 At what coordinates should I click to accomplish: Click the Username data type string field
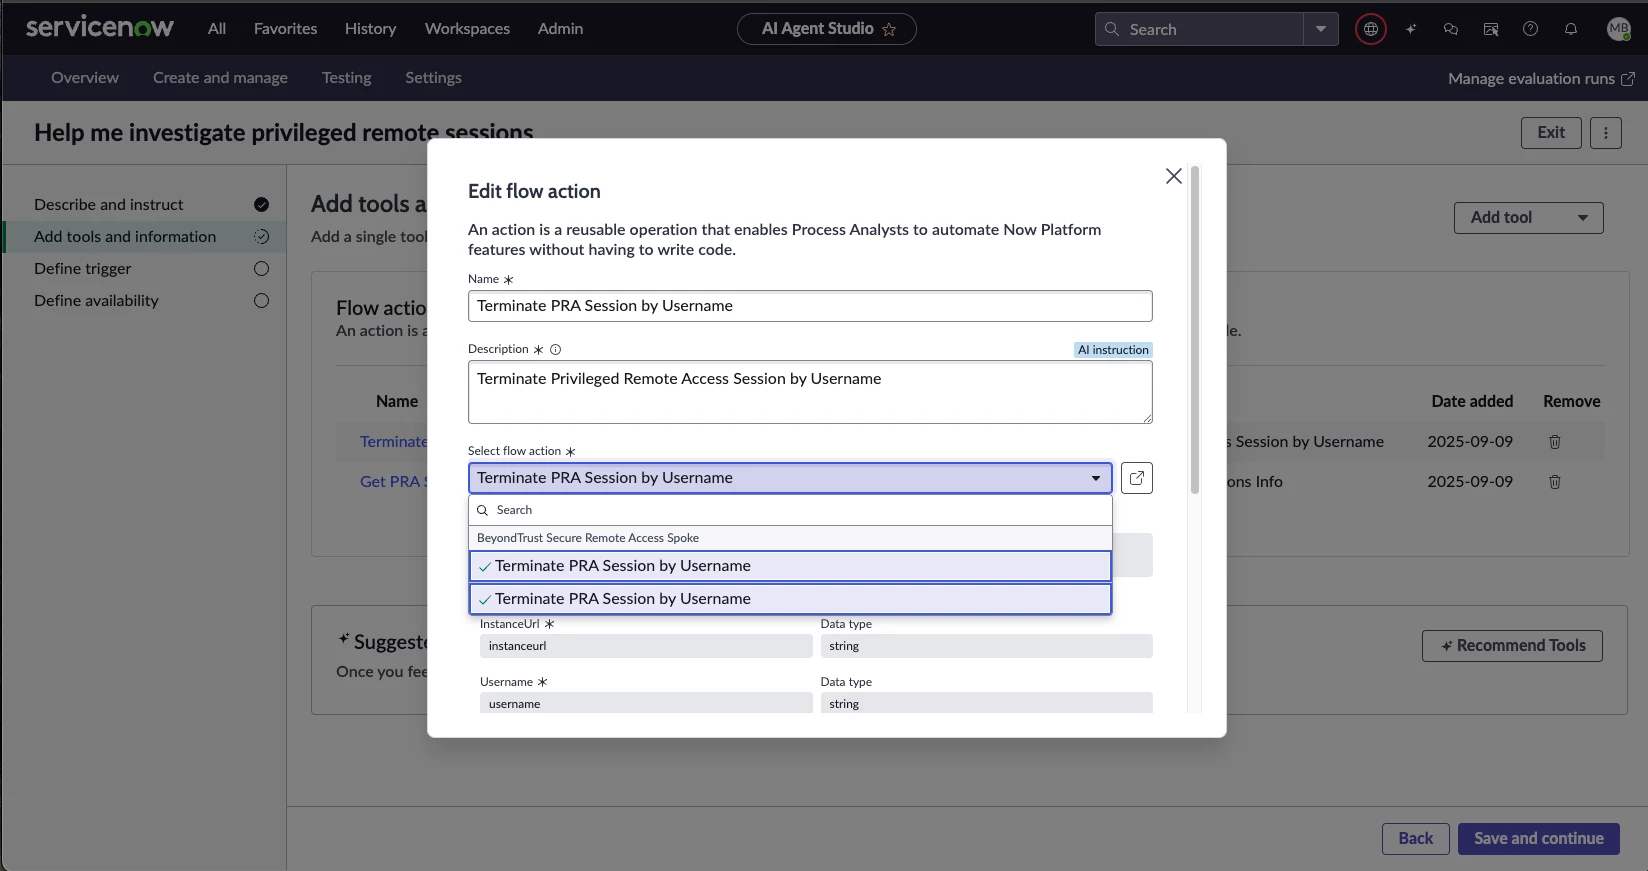986,703
